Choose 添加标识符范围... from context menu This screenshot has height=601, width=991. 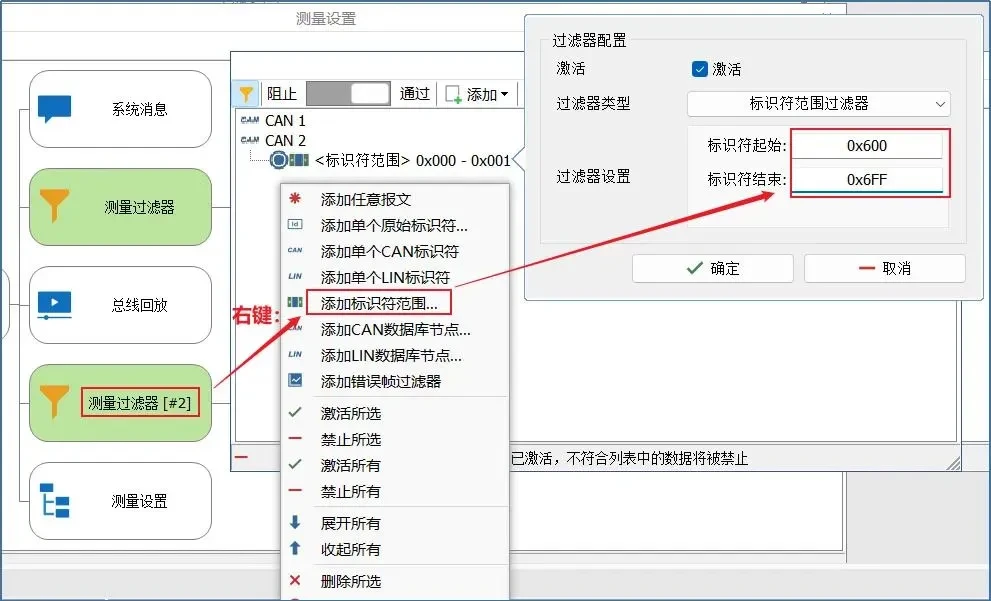tap(379, 302)
